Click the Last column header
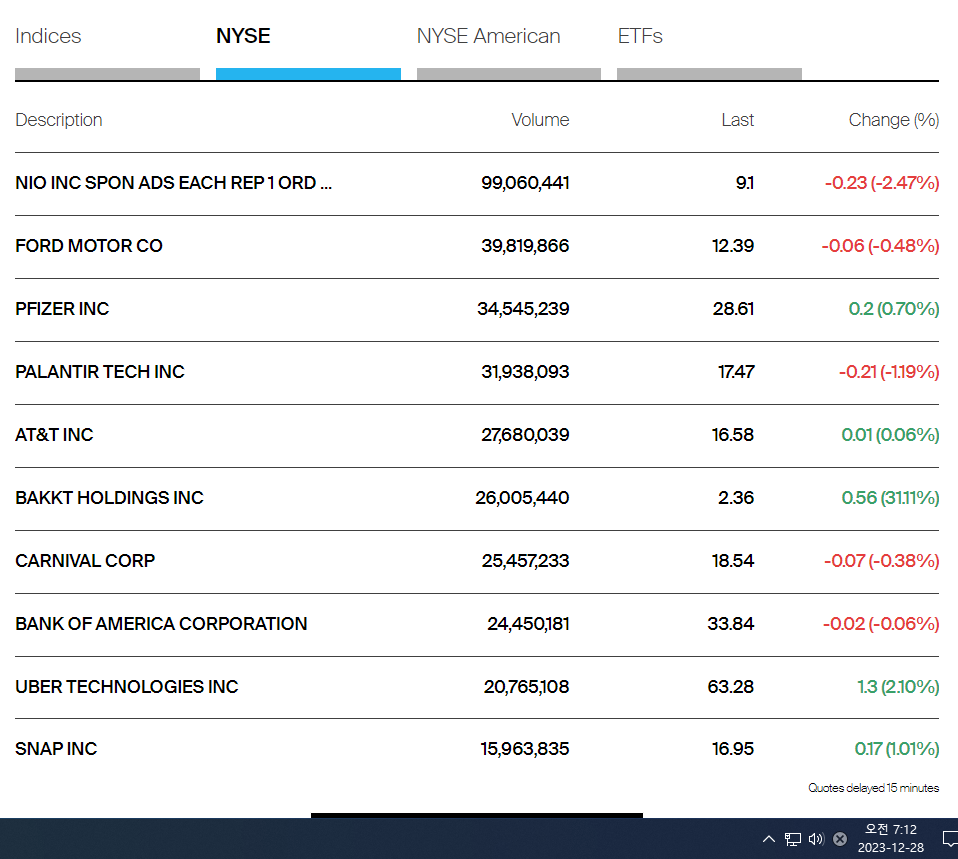Viewport: 958px width, 859px height. tap(737, 120)
